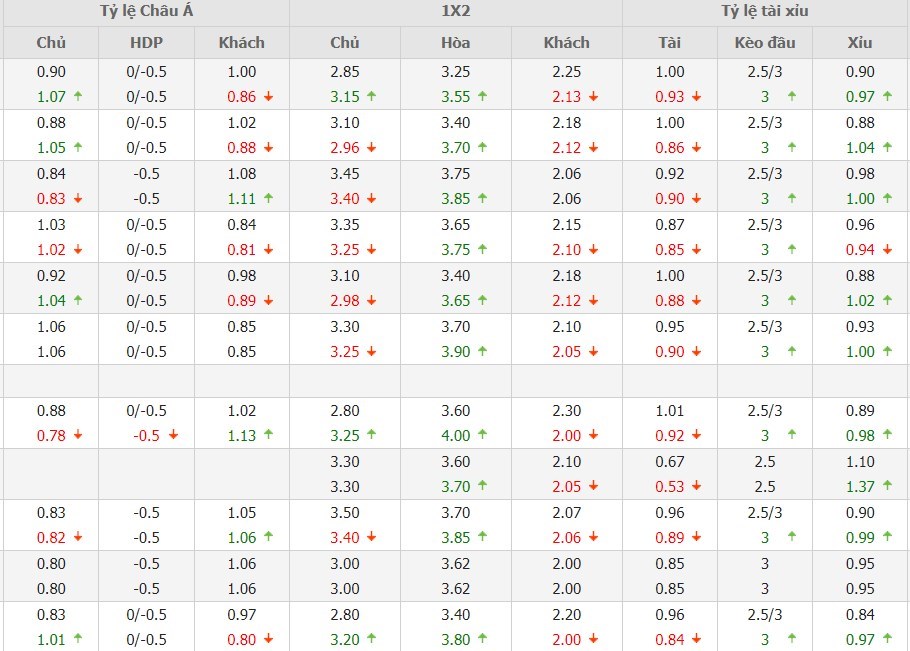Click the green up arrow beside 1.07
Image resolution: width=910 pixels, height=651 pixels.
pyautogui.click(x=78, y=97)
